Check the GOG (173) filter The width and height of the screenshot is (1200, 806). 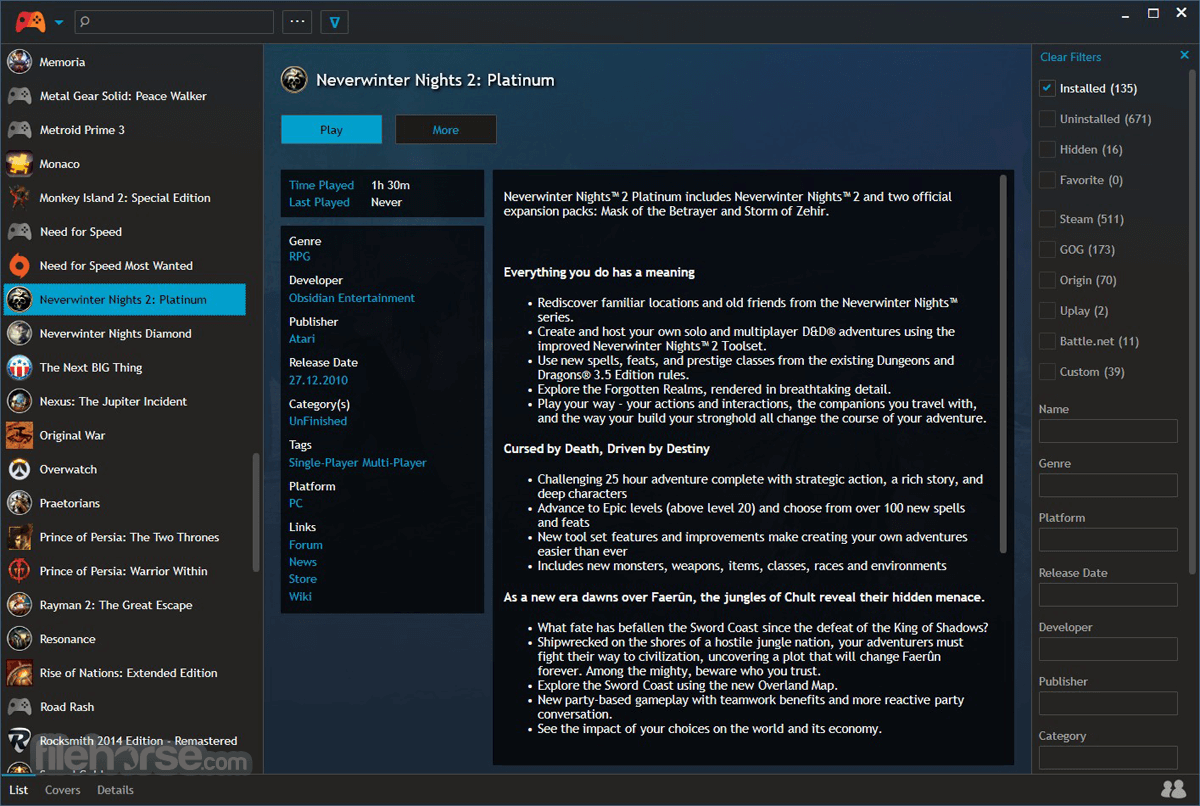click(x=1047, y=249)
